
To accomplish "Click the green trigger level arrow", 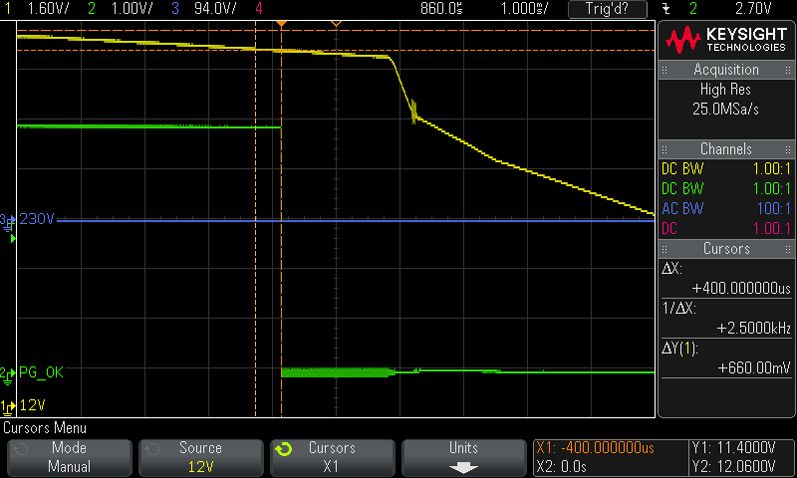I will (x=13, y=238).
